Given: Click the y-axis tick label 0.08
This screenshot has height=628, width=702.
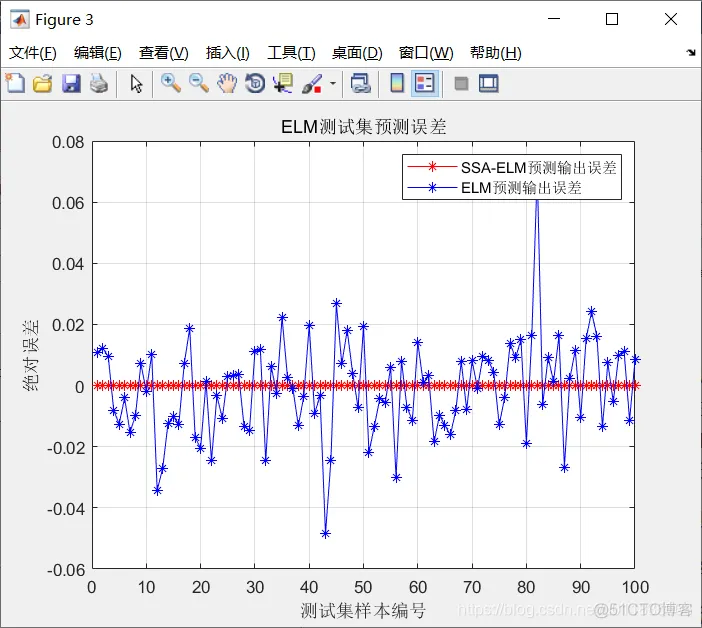Looking at the screenshot, I should click(x=68, y=142).
